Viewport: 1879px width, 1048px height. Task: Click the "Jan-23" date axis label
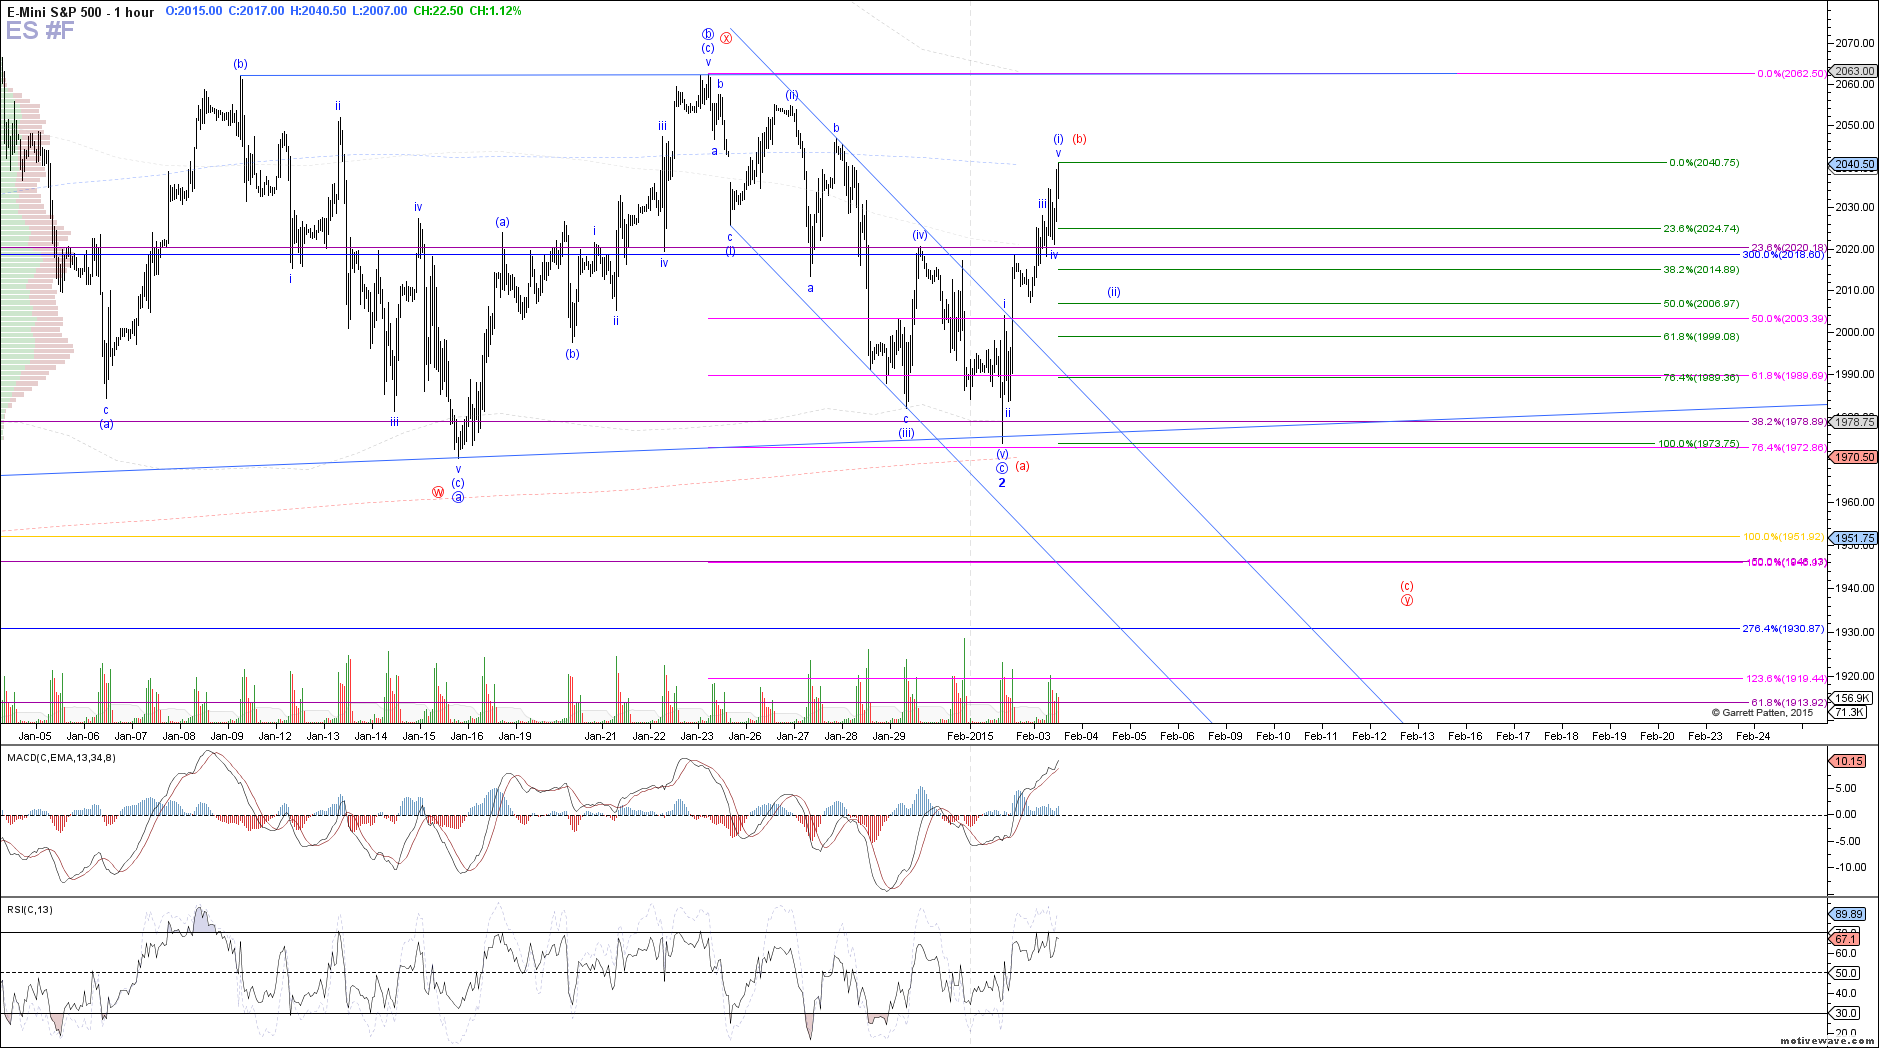point(697,736)
